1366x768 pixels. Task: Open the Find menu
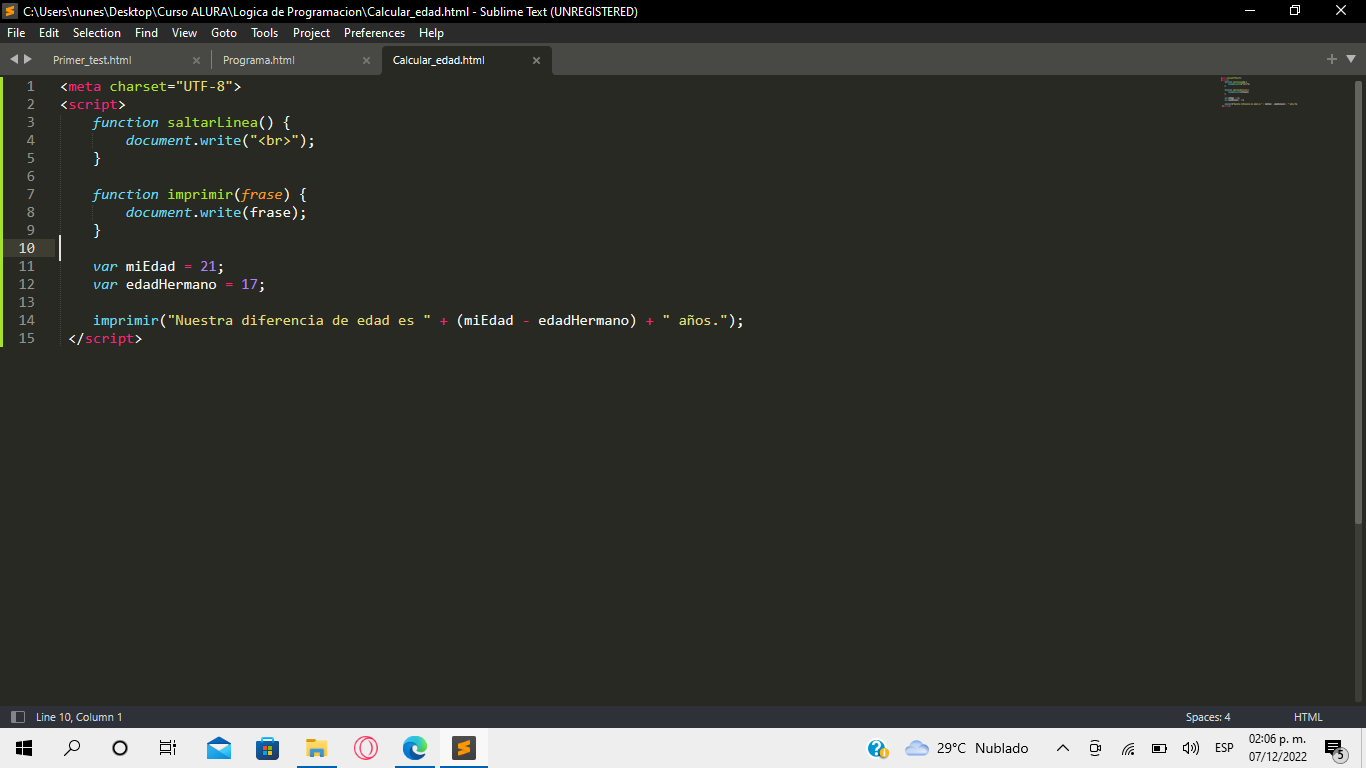pos(146,33)
